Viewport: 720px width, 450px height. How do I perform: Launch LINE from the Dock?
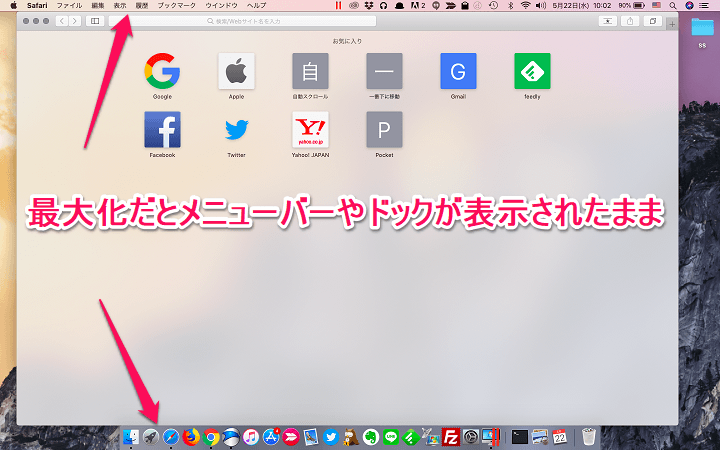pyautogui.click(x=391, y=437)
